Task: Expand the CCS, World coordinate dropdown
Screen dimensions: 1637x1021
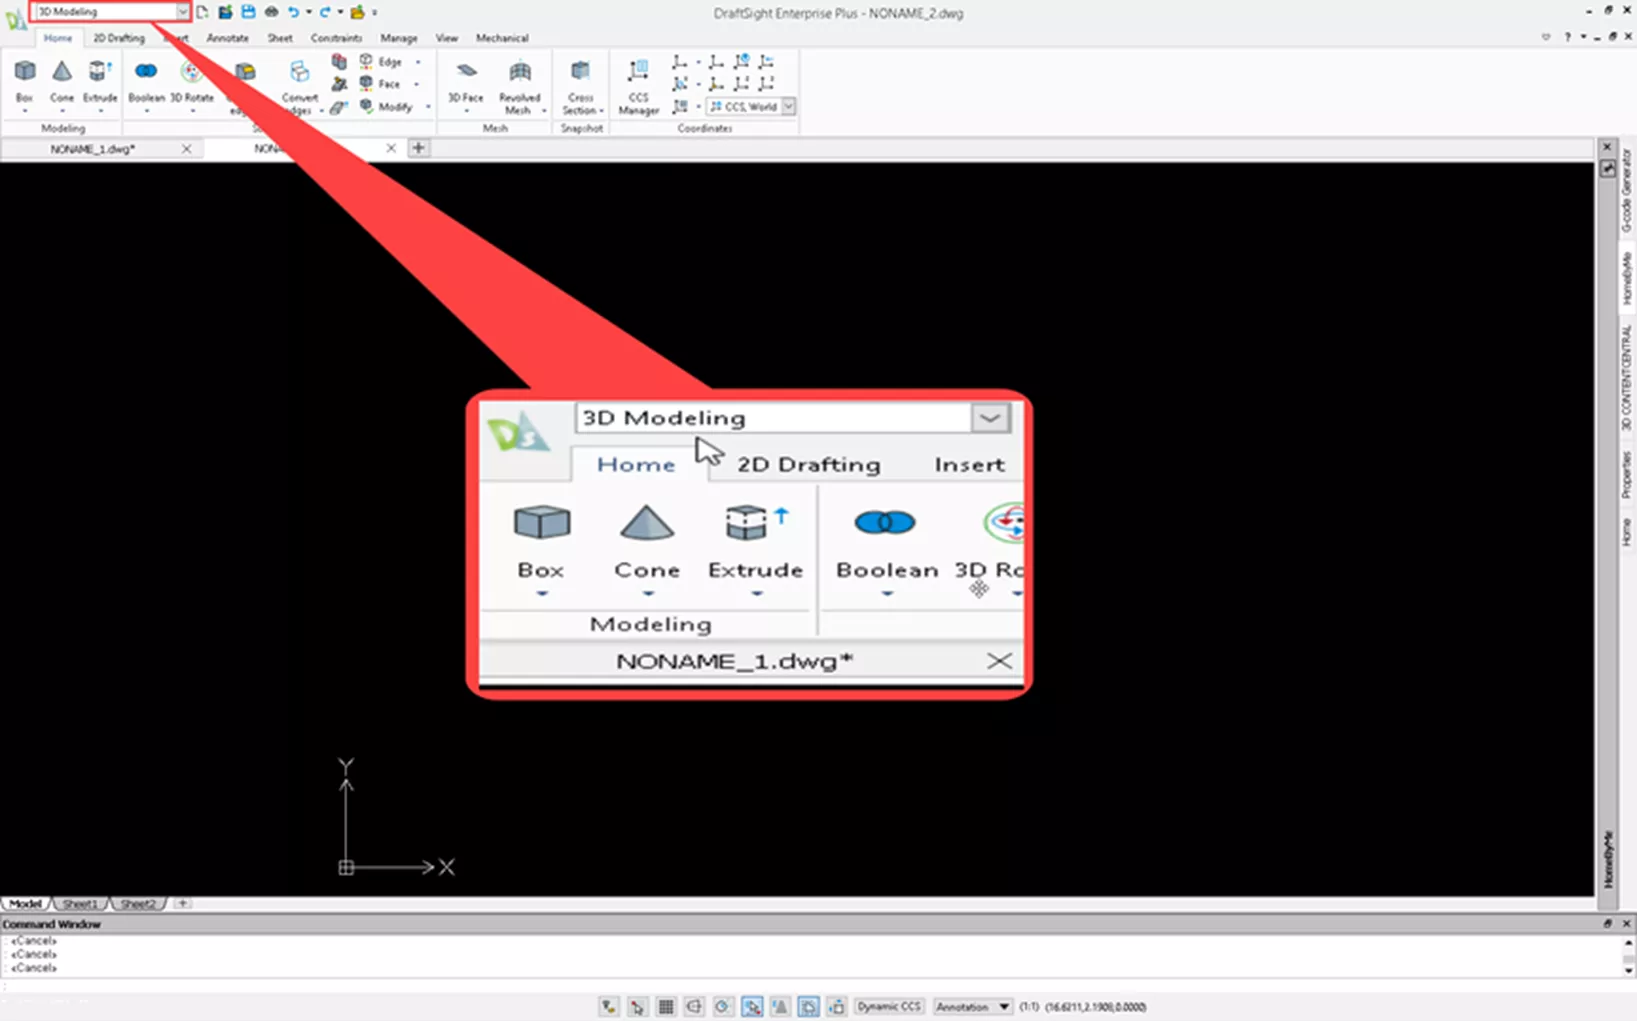Action: point(788,106)
